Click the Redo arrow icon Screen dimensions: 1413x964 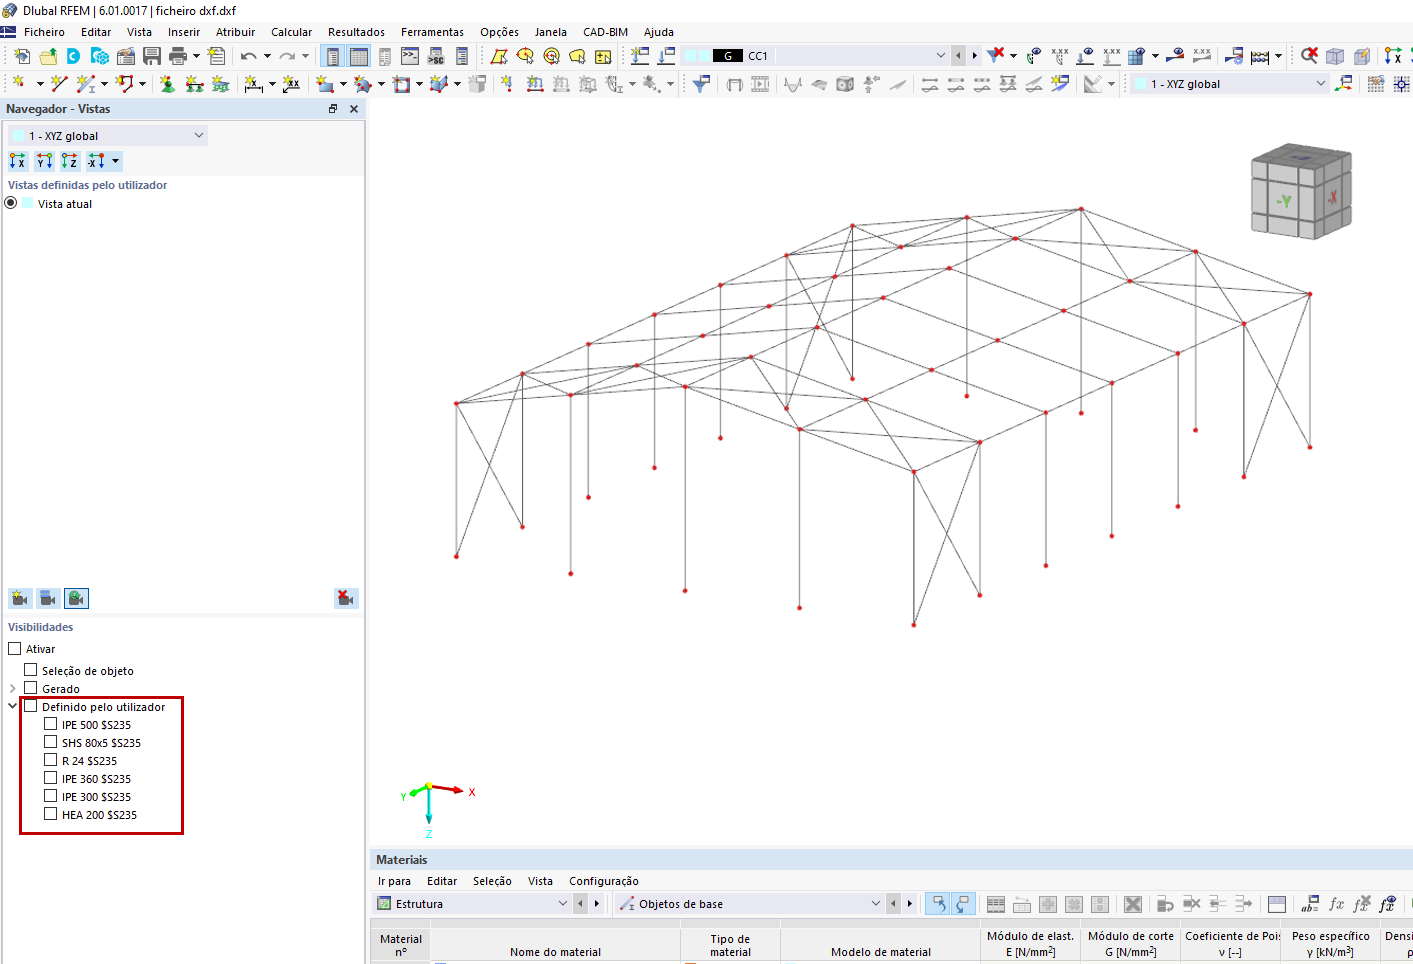[287, 56]
